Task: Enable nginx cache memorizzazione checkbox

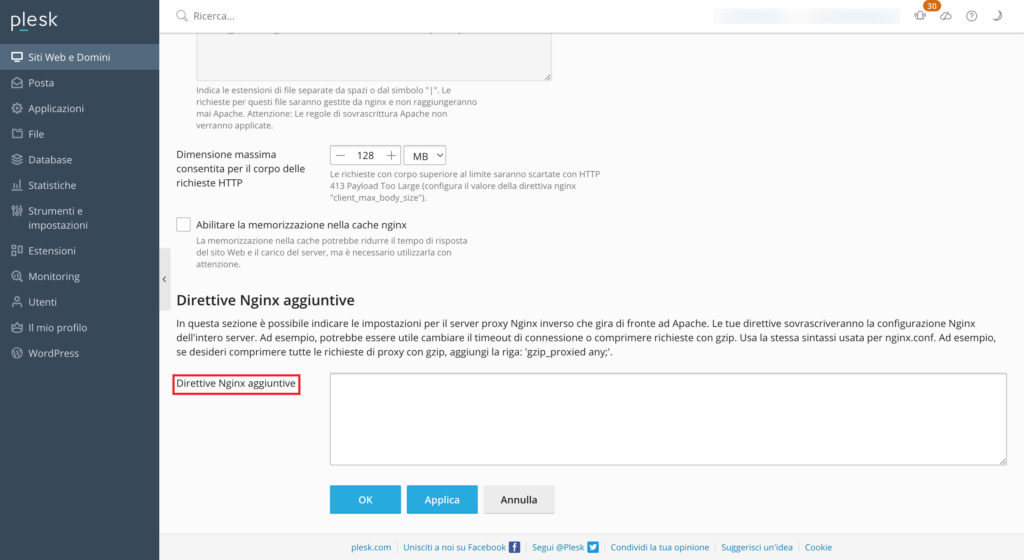Action: 184,225
